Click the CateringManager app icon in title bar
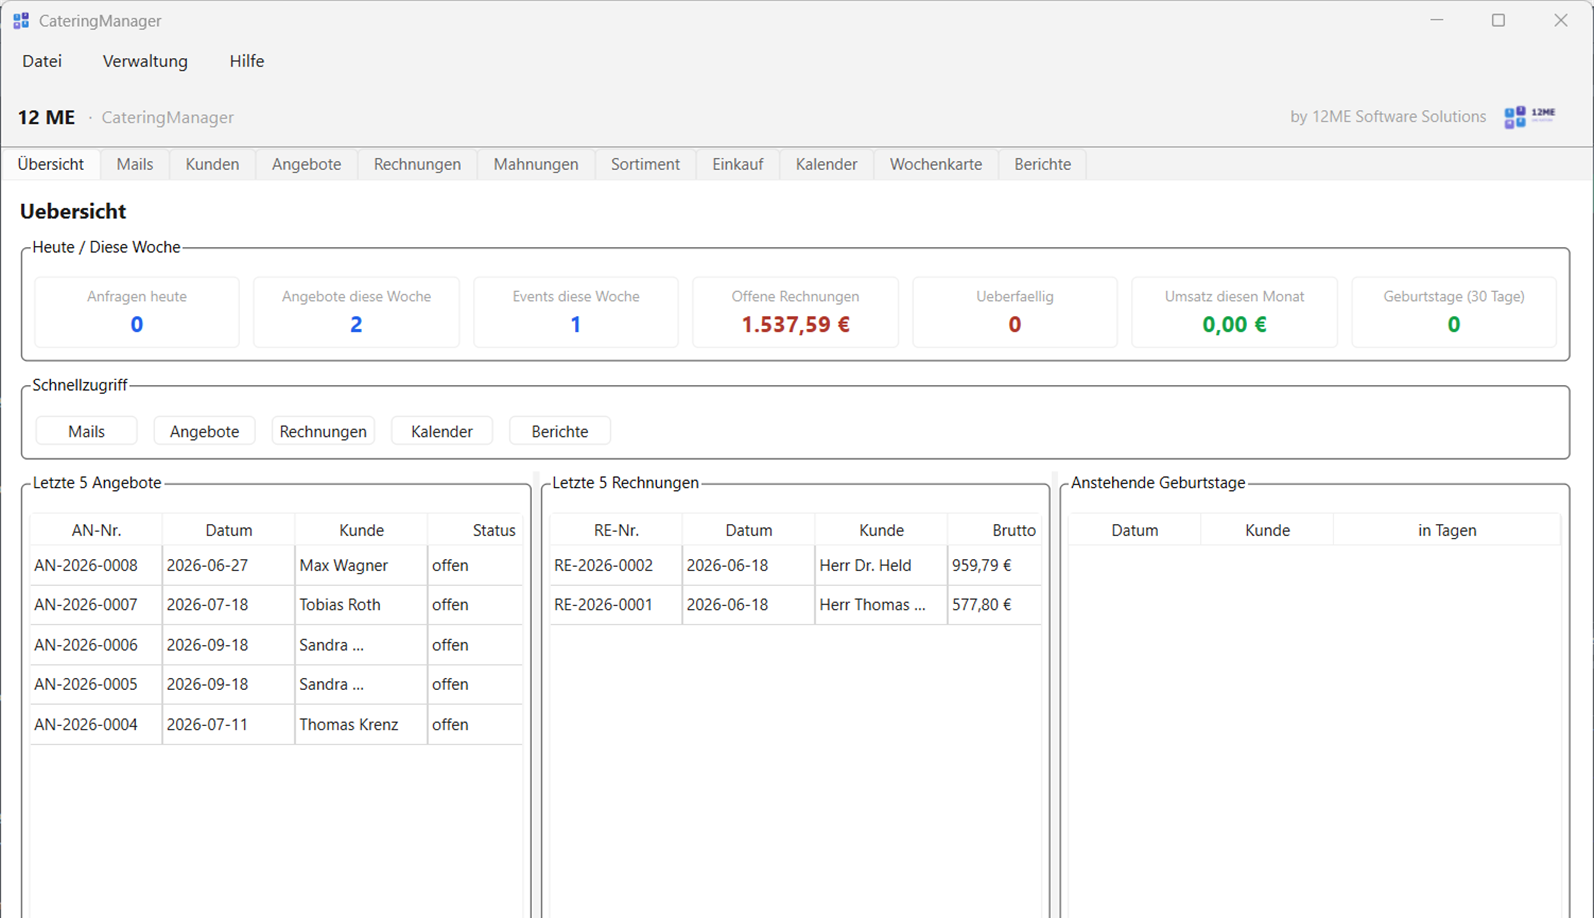Image resolution: width=1594 pixels, height=918 pixels. (21, 20)
